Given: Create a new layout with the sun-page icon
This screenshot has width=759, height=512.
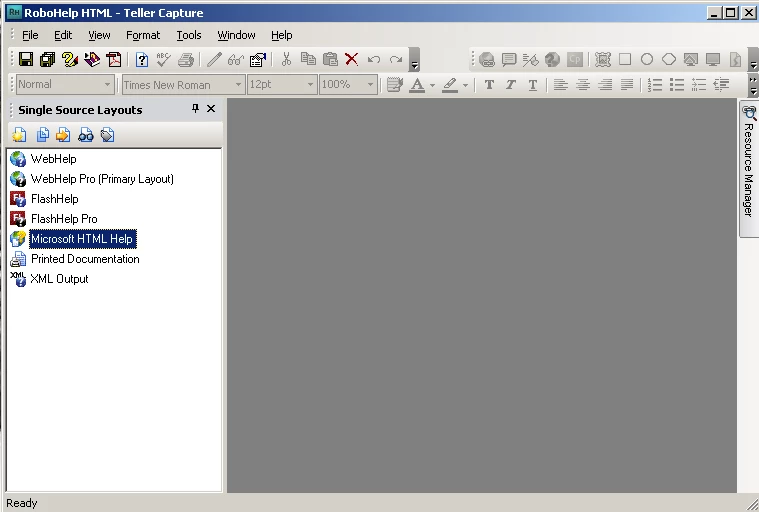Looking at the screenshot, I should pos(19,135).
